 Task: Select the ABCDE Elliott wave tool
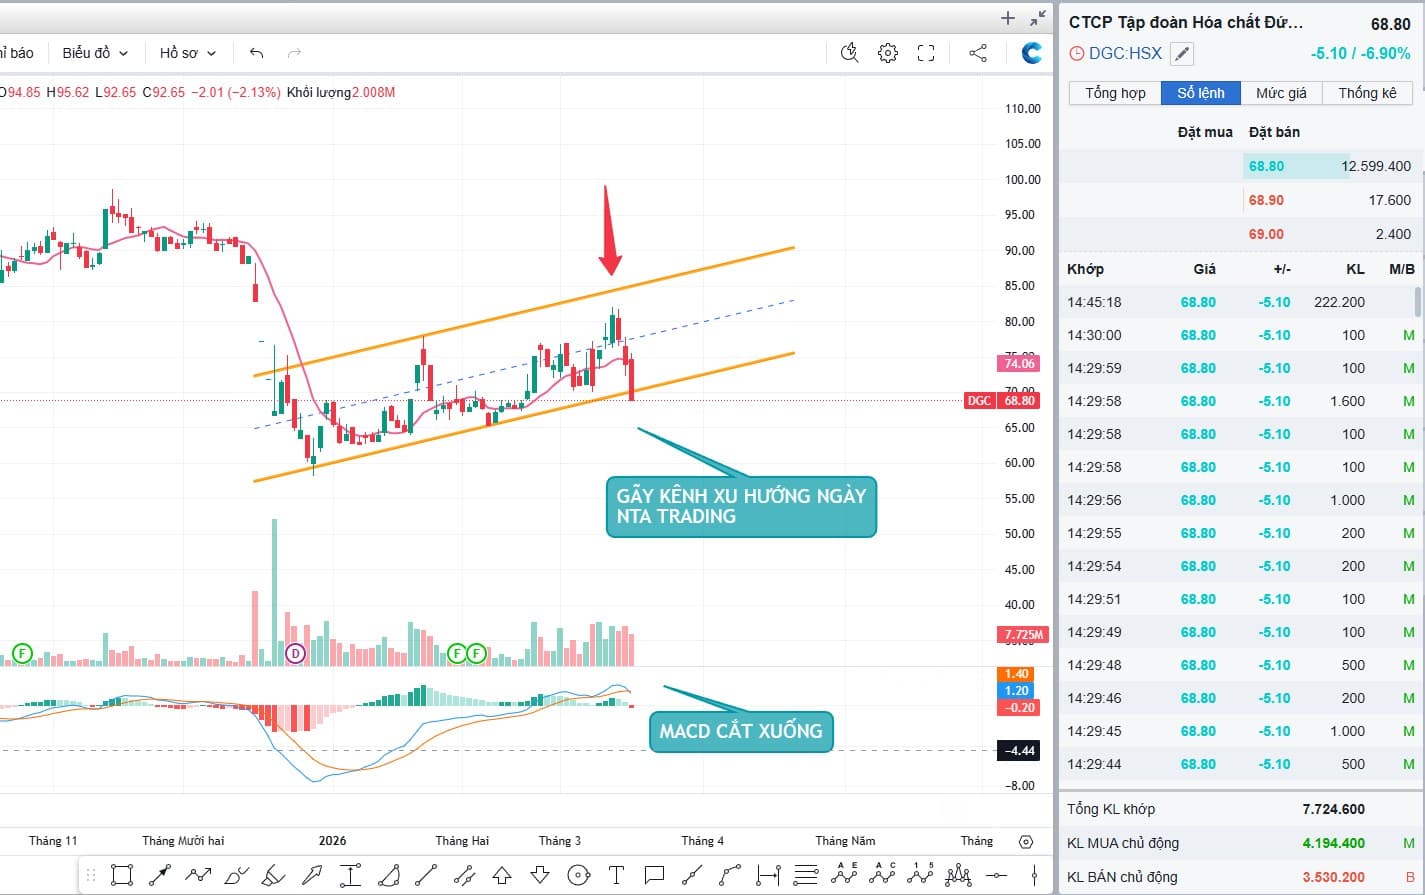click(x=844, y=875)
